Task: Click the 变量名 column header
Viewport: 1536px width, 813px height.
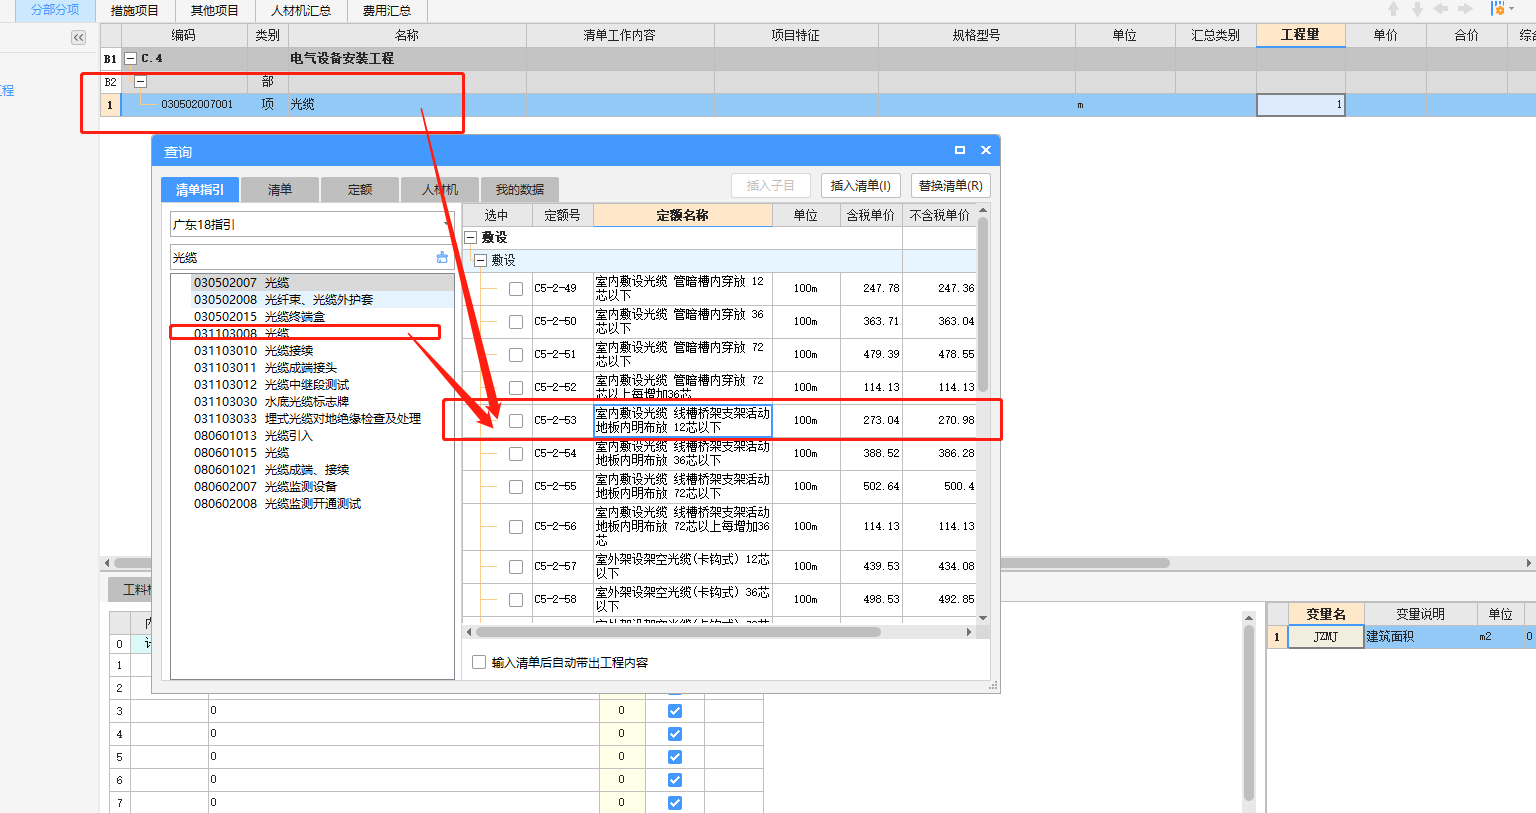Action: coord(1325,614)
